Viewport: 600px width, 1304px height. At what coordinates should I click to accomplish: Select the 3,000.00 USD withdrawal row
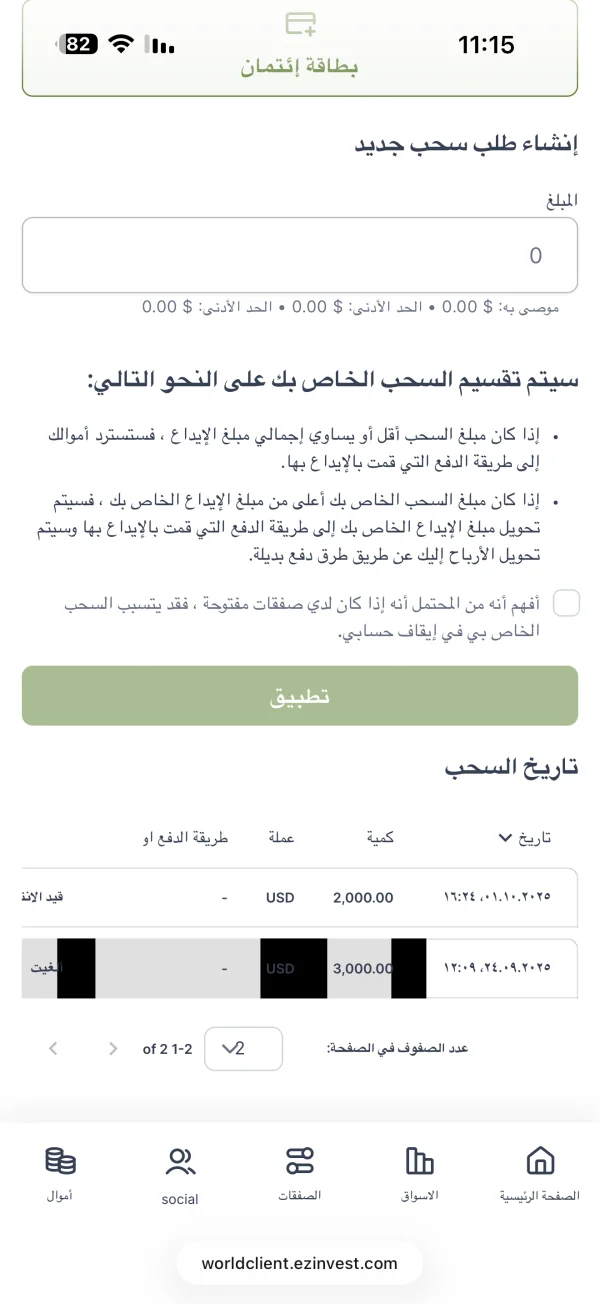click(x=300, y=968)
